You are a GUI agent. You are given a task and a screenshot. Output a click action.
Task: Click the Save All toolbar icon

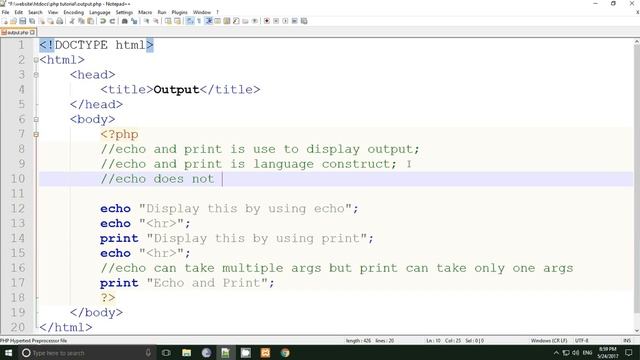click(32, 21)
